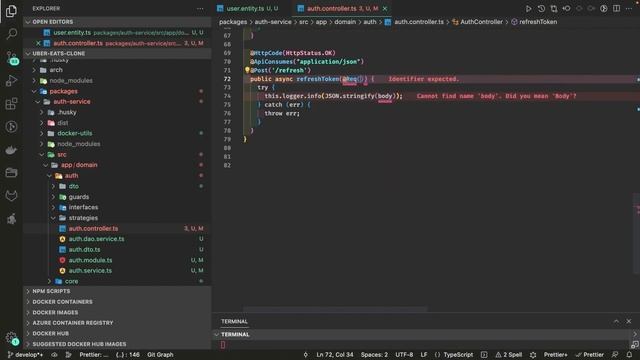Open the Search view in activity bar
The image size is (640, 360).
11,33
